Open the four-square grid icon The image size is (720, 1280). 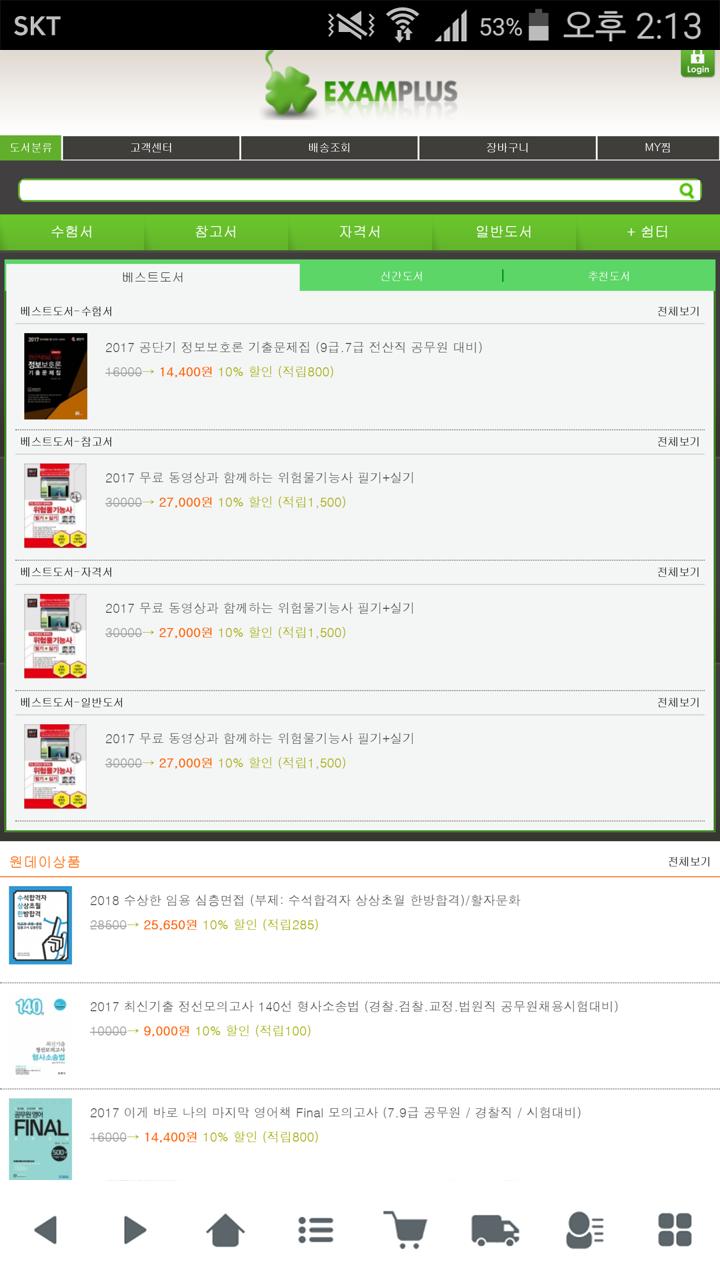pyautogui.click(x=675, y=1230)
